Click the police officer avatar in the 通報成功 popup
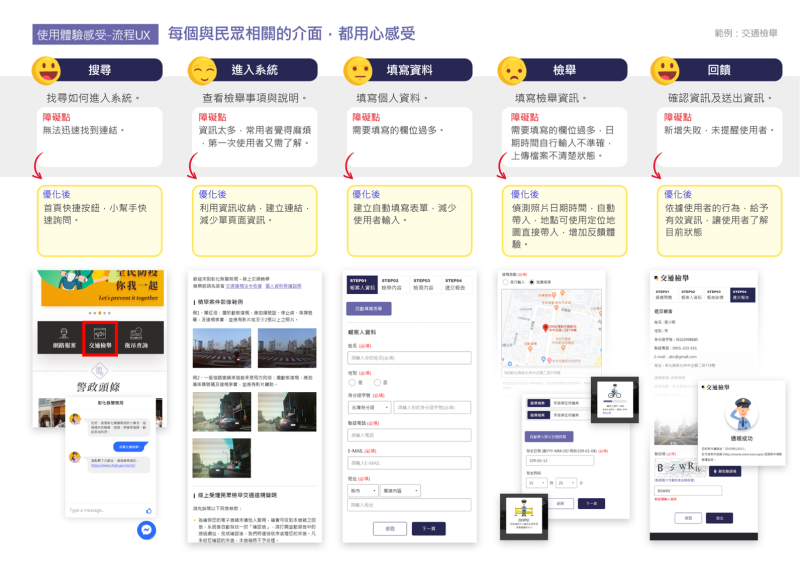The image size is (800, 566). tap(741, 413)
